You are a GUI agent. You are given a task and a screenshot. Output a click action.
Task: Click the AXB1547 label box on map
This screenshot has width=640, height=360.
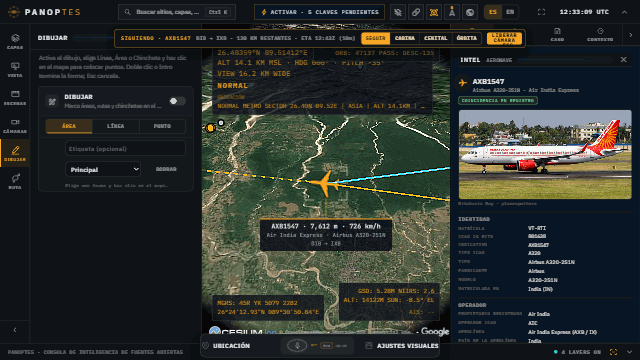pyautogui.click(x=326, y=235)
